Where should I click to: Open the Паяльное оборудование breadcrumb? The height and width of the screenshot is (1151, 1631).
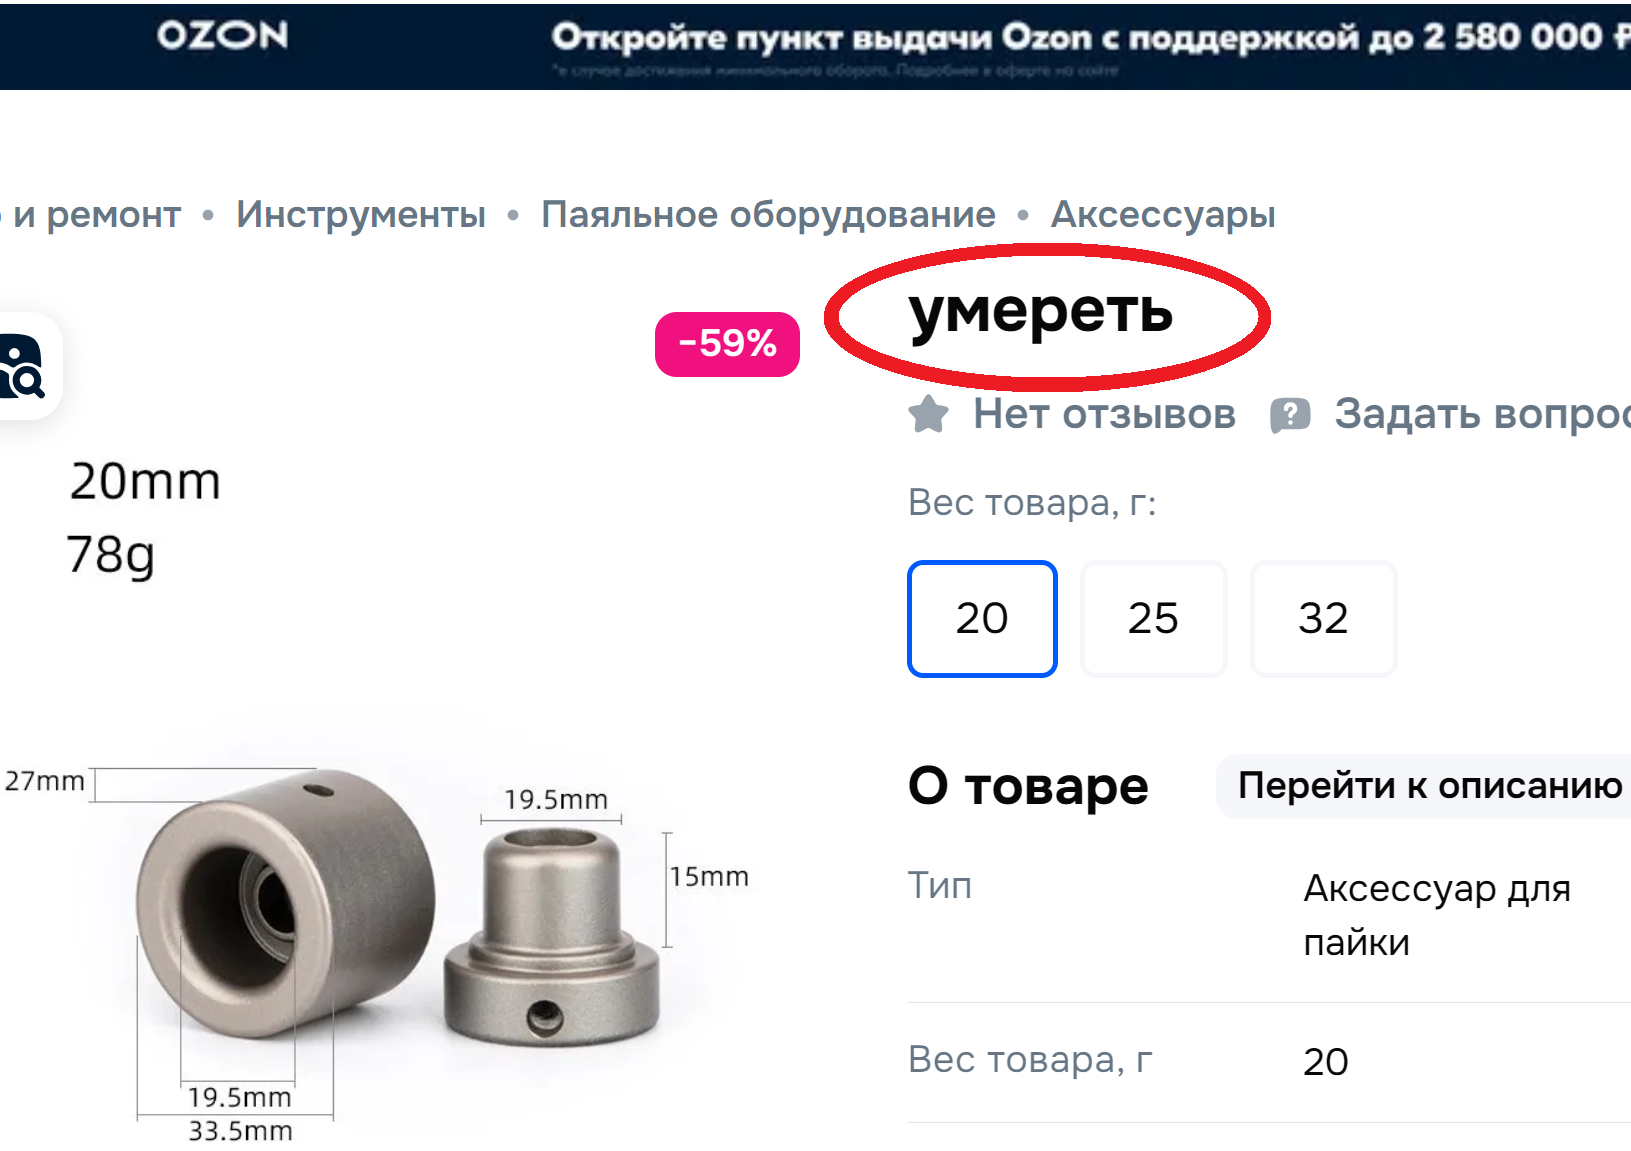768,214
